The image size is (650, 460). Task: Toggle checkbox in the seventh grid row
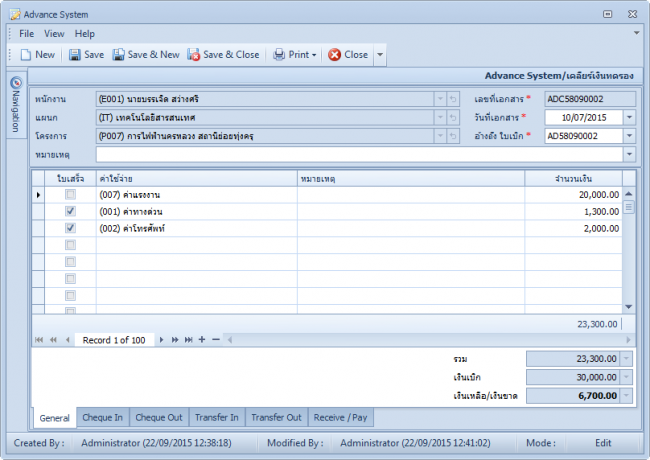coord(70,295)
